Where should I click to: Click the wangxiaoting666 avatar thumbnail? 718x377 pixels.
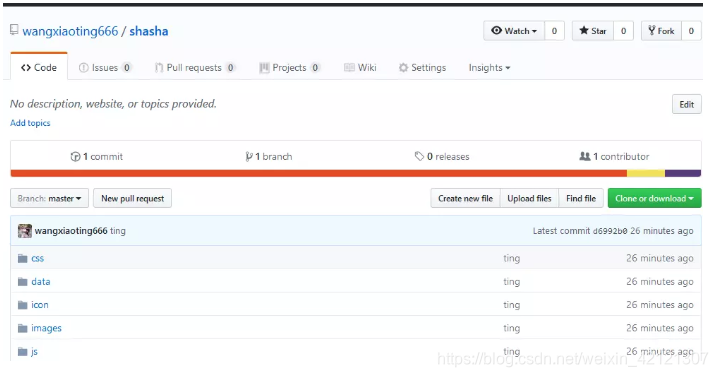(25, 231)
